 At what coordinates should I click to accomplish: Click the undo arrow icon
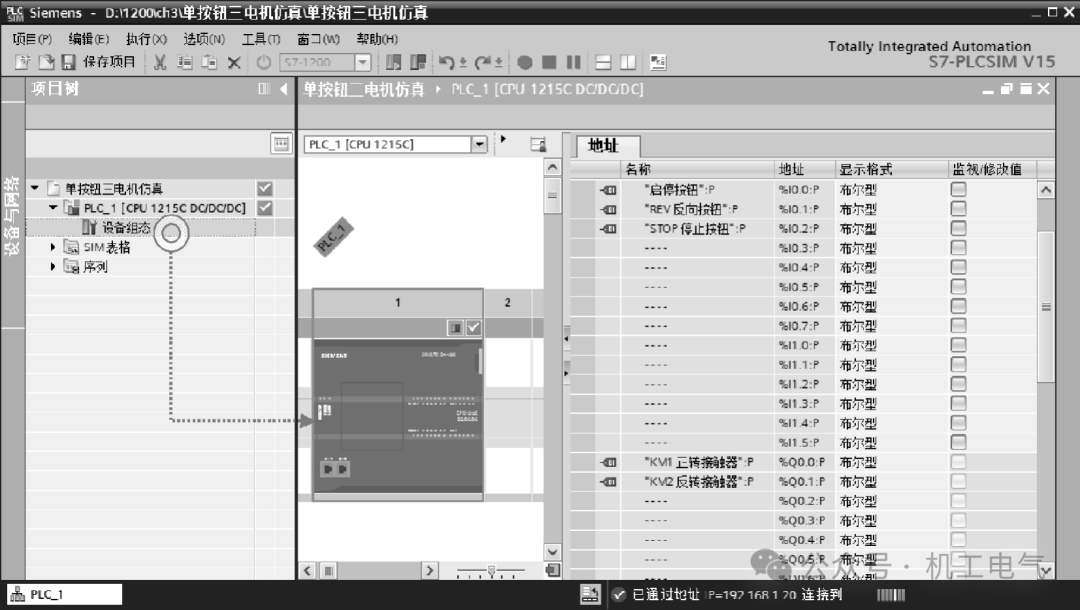[x=446, y=63]
